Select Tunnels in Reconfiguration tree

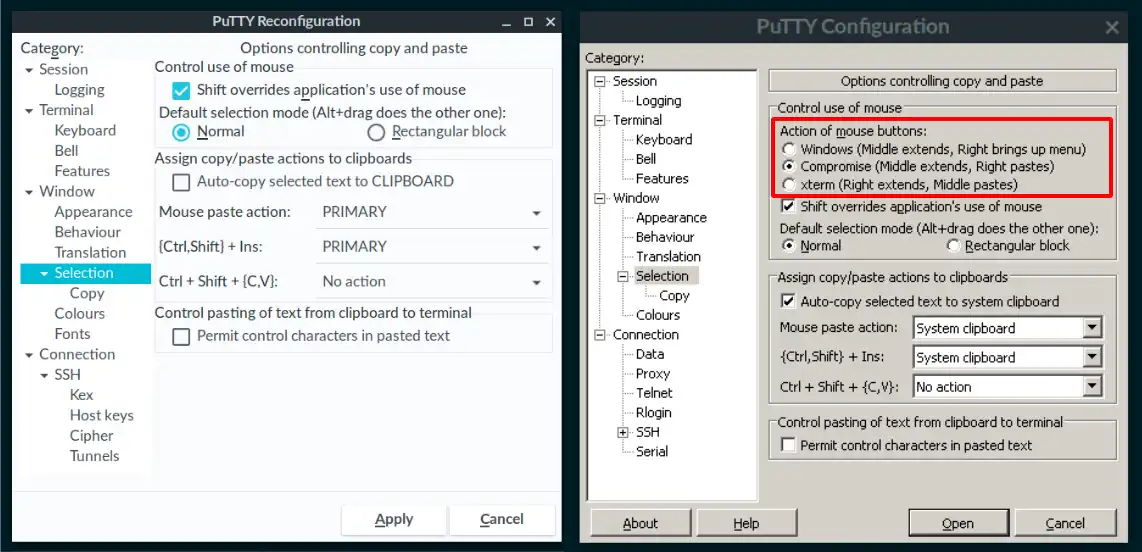(x=95, y=457)
